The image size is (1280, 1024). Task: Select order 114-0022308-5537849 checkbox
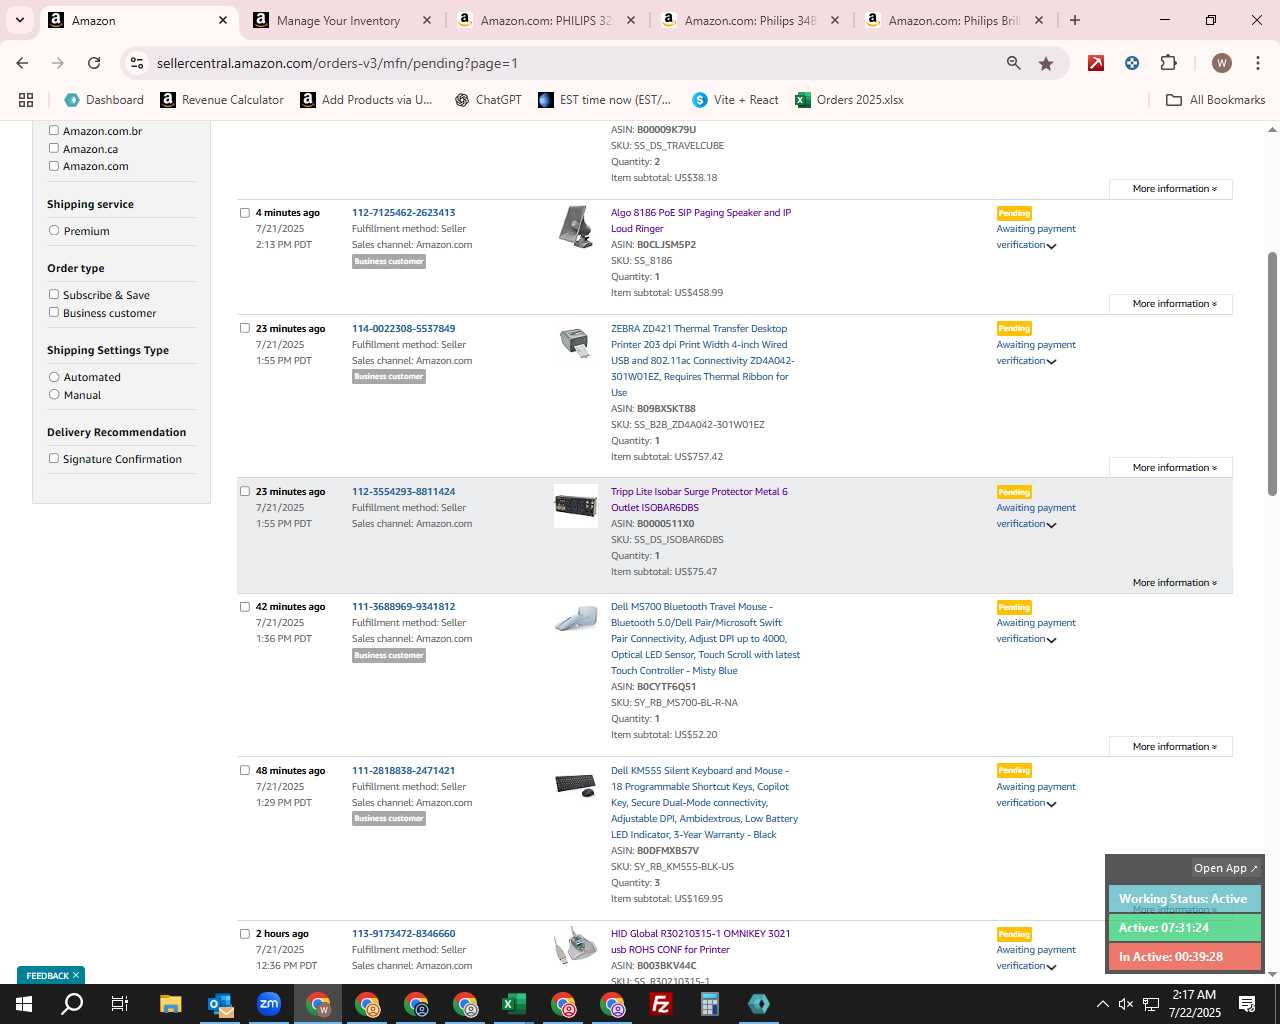[x=244, y=328]
